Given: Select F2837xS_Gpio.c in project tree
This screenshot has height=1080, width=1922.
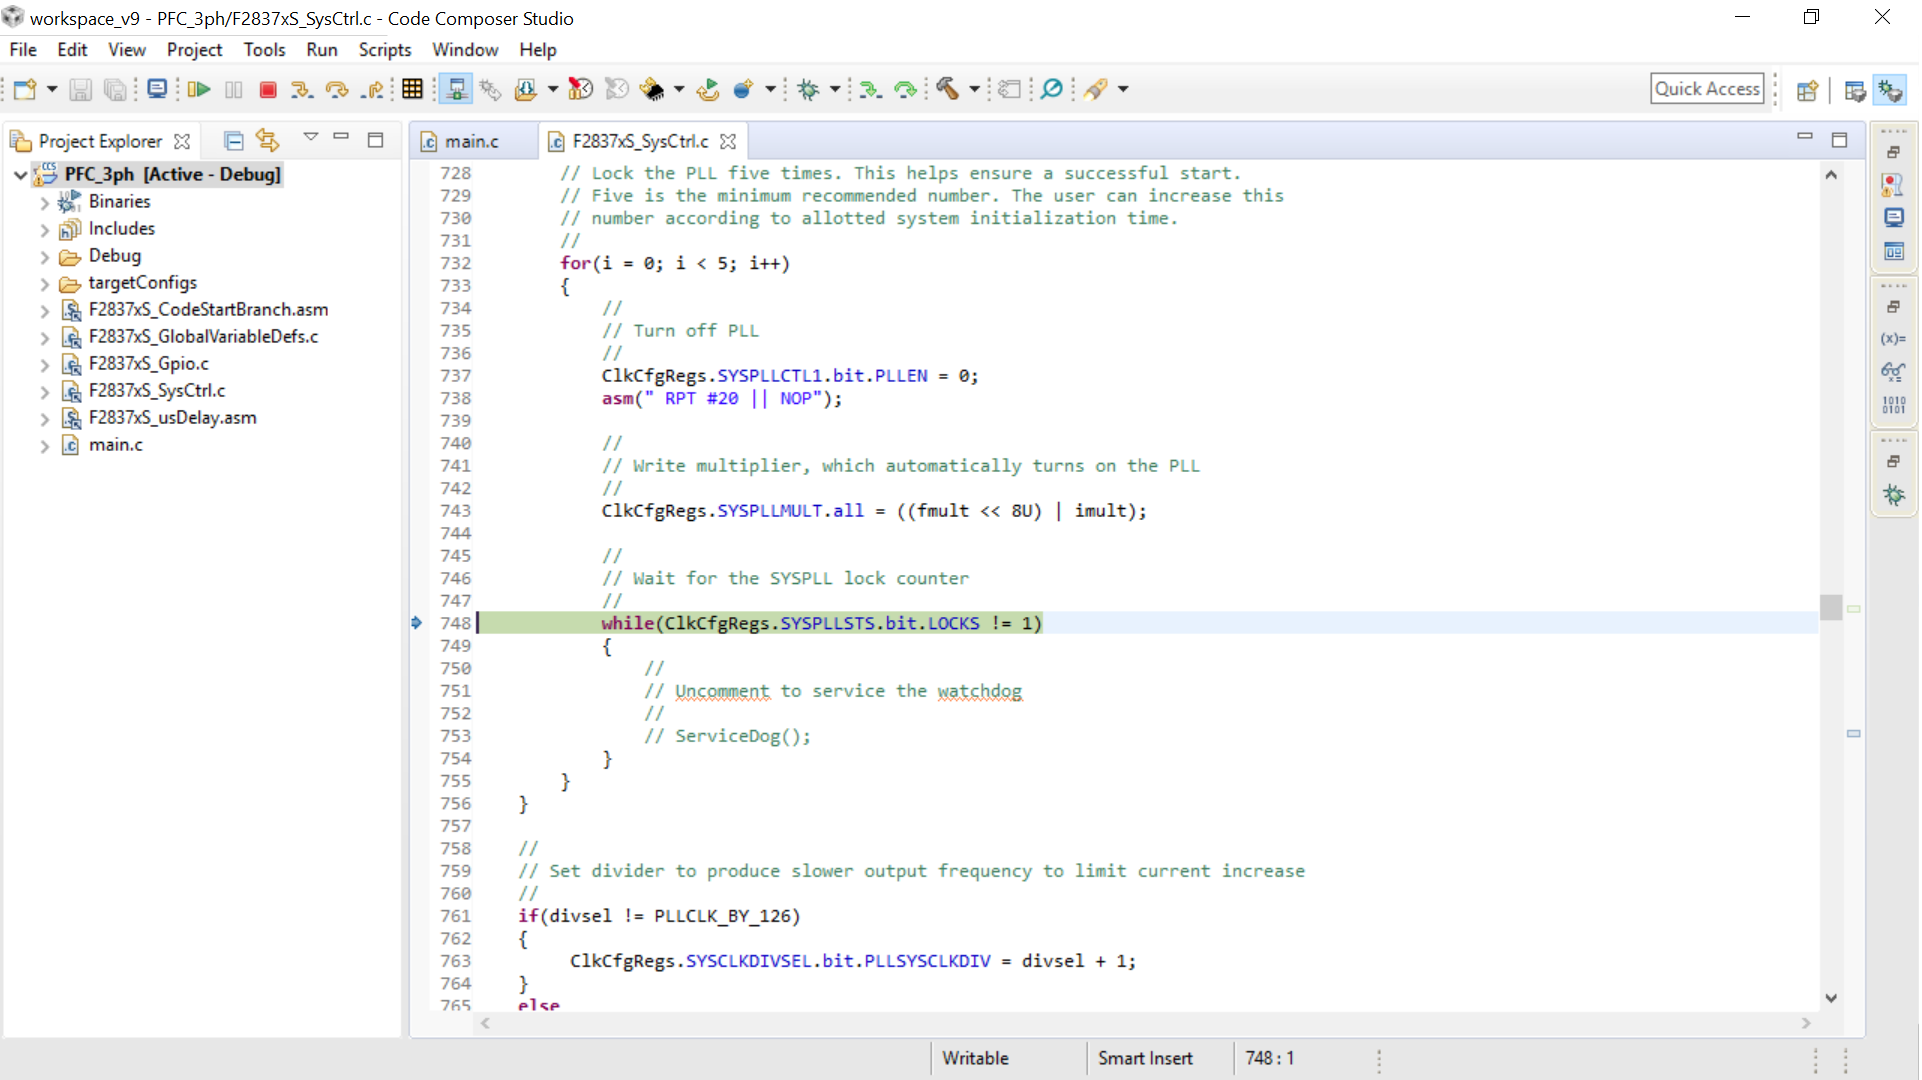Looking at the screenshot, I should 148,364.
